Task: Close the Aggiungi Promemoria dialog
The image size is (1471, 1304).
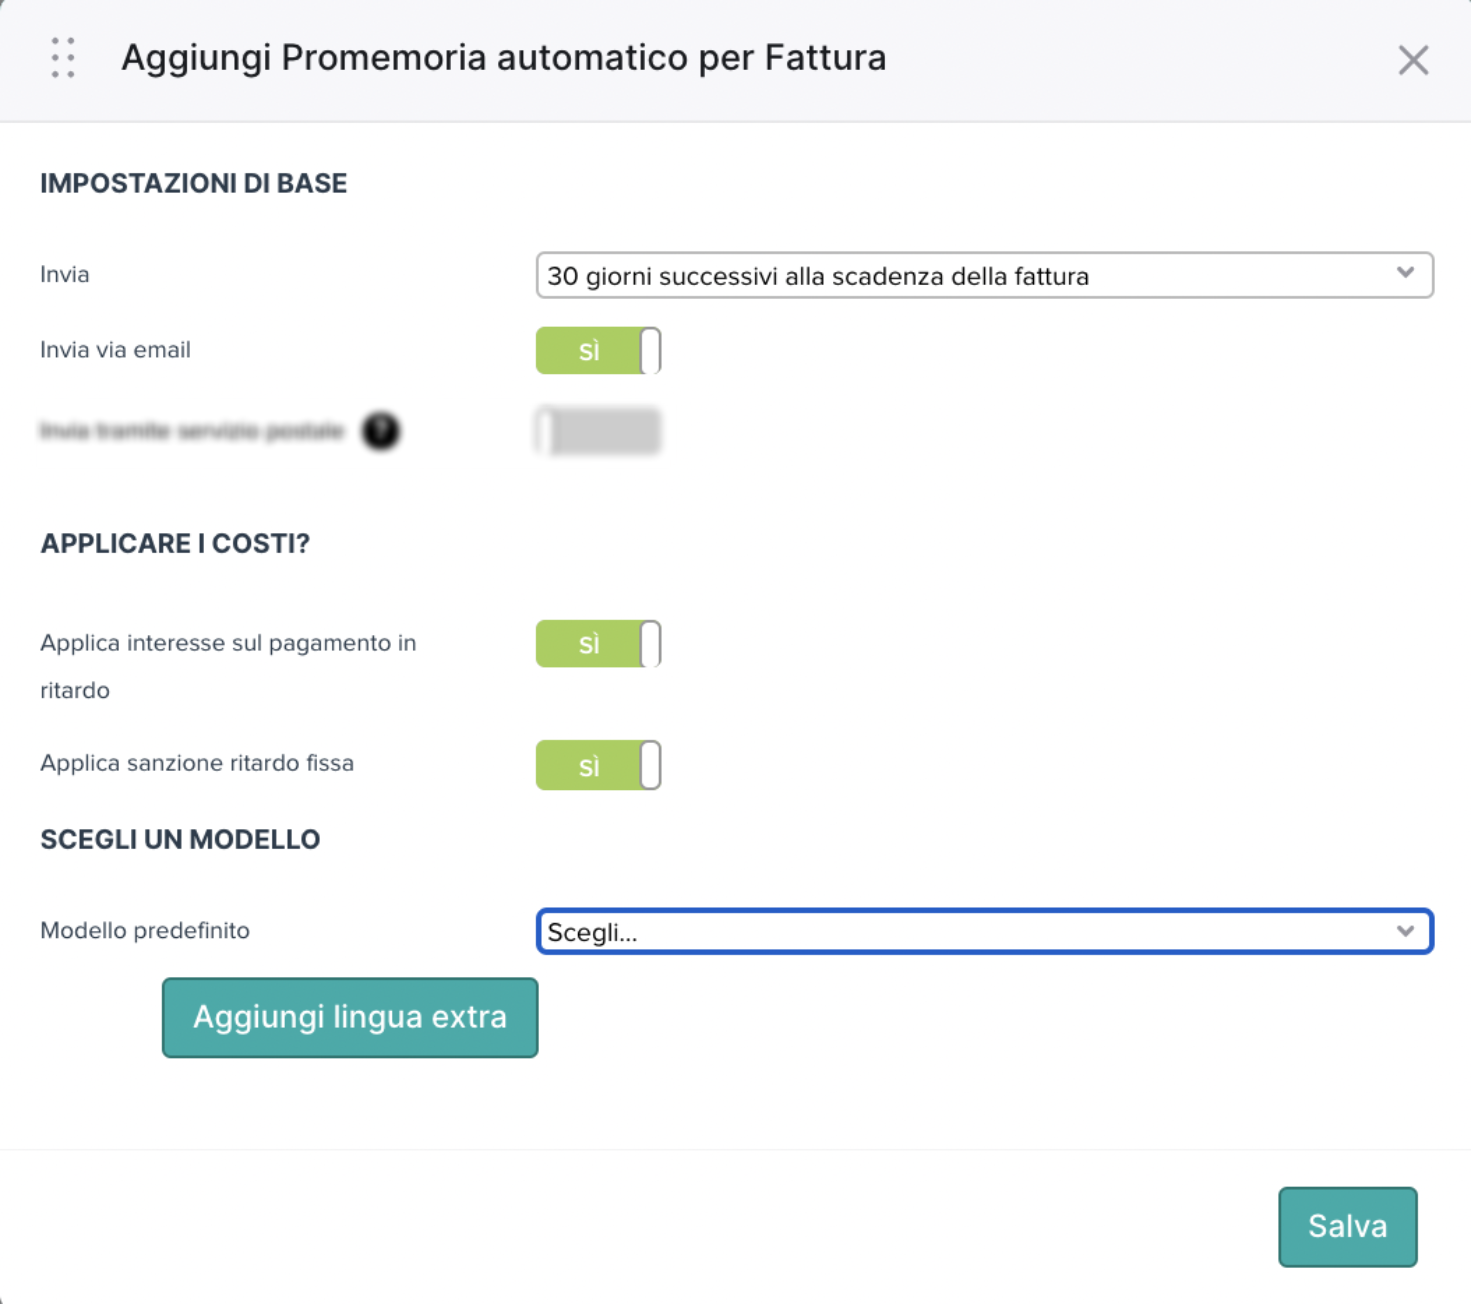Action: pyautogui.click(x=1413, y=60)
